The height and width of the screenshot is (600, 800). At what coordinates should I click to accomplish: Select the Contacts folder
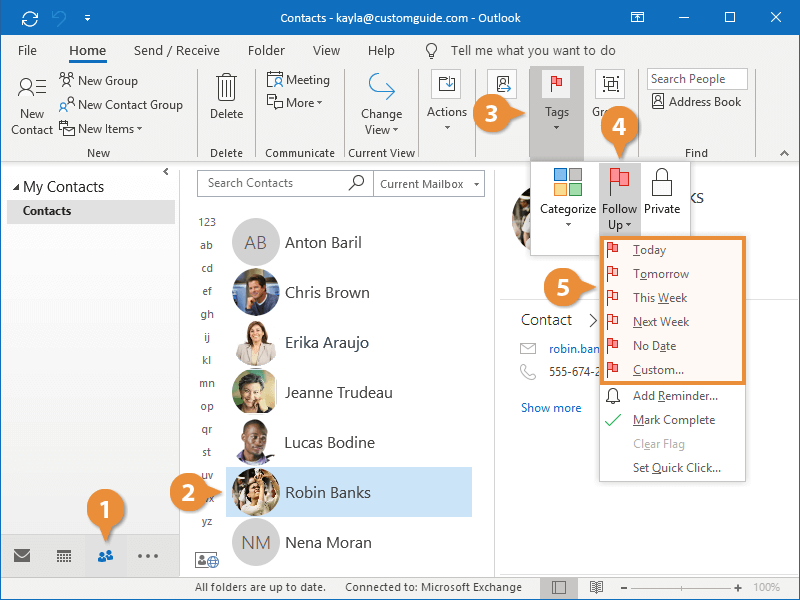click(91, 211)
